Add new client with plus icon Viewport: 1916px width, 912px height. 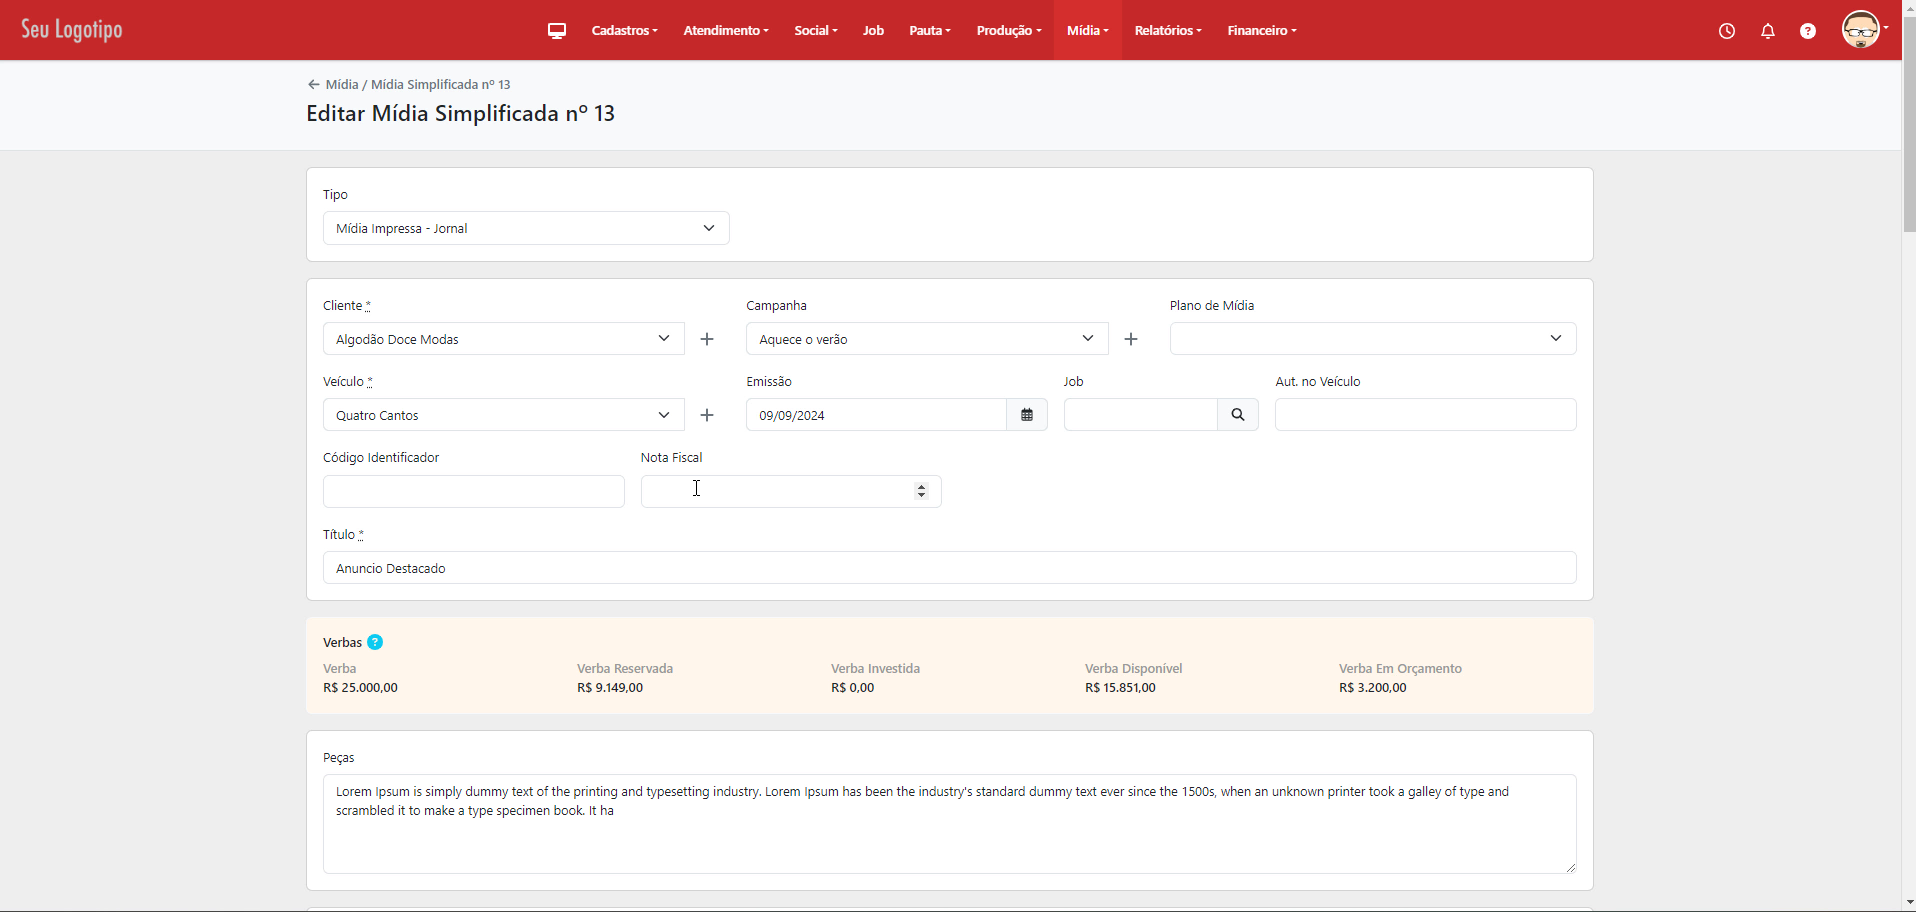[x=707, y=339]
